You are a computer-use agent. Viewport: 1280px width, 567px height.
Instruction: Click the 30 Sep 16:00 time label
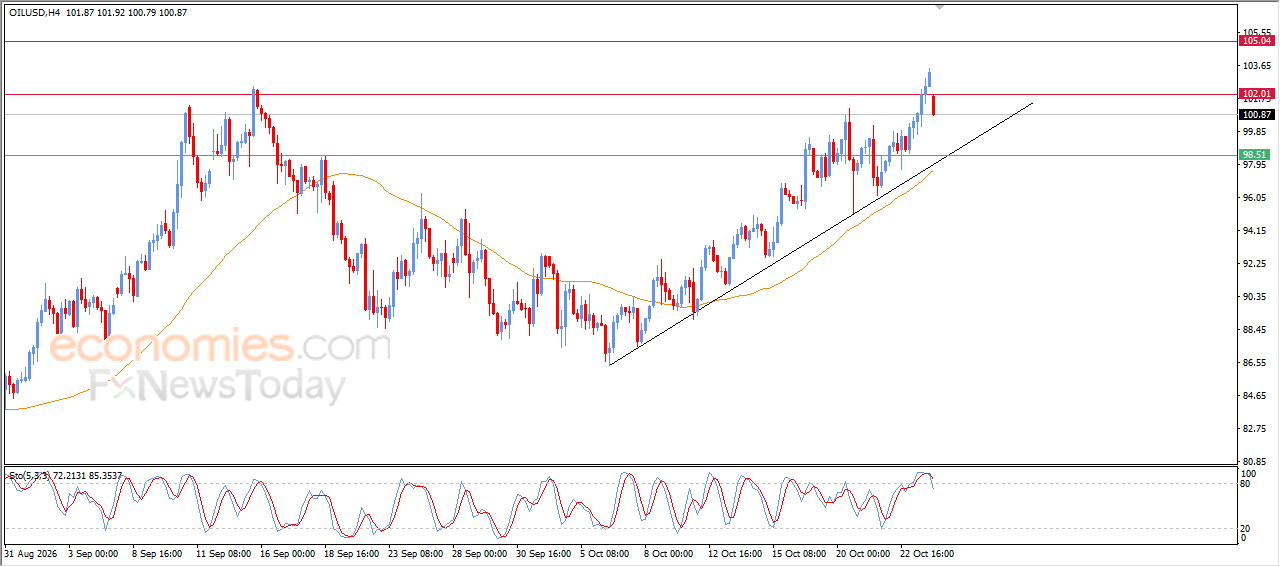click(543, 553)
